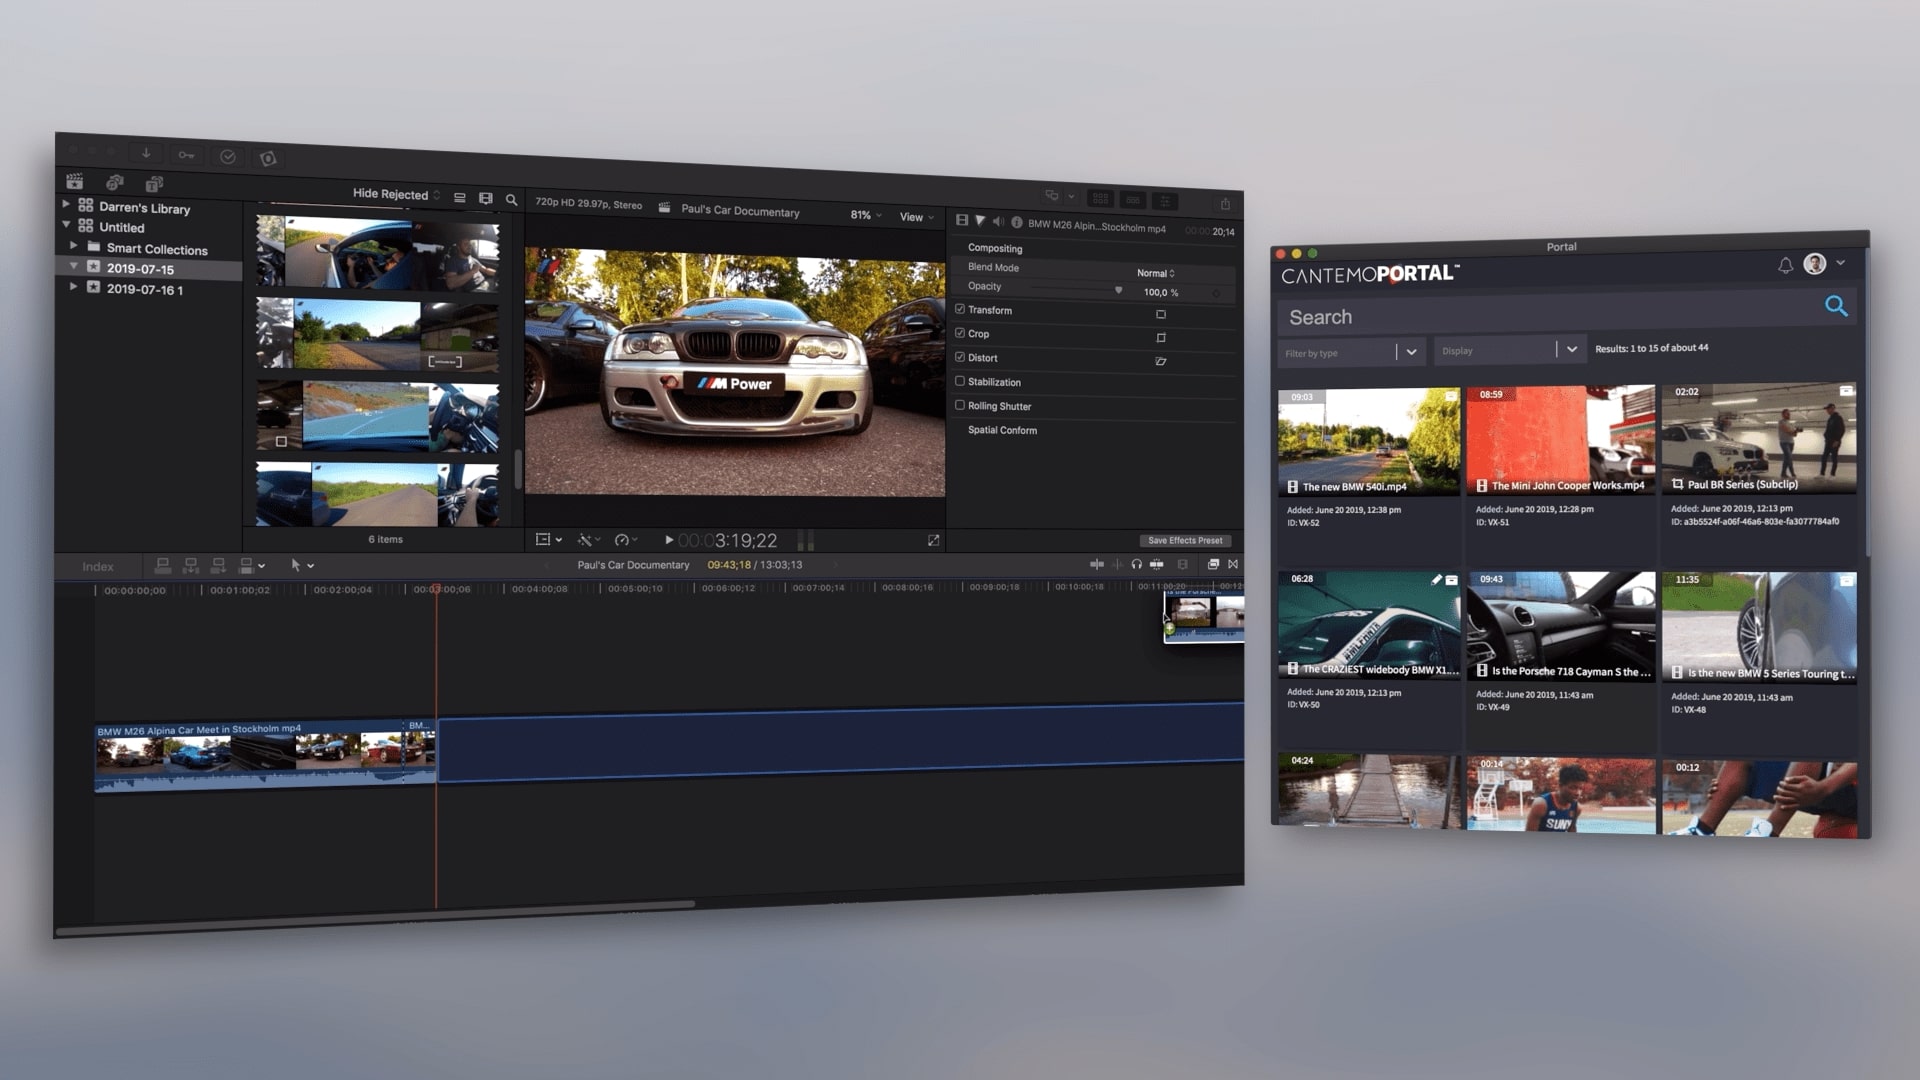Toggle filmstrip clip appearance icon
Viewport: 1920px width, 1080px height.
tap(485, 199)
